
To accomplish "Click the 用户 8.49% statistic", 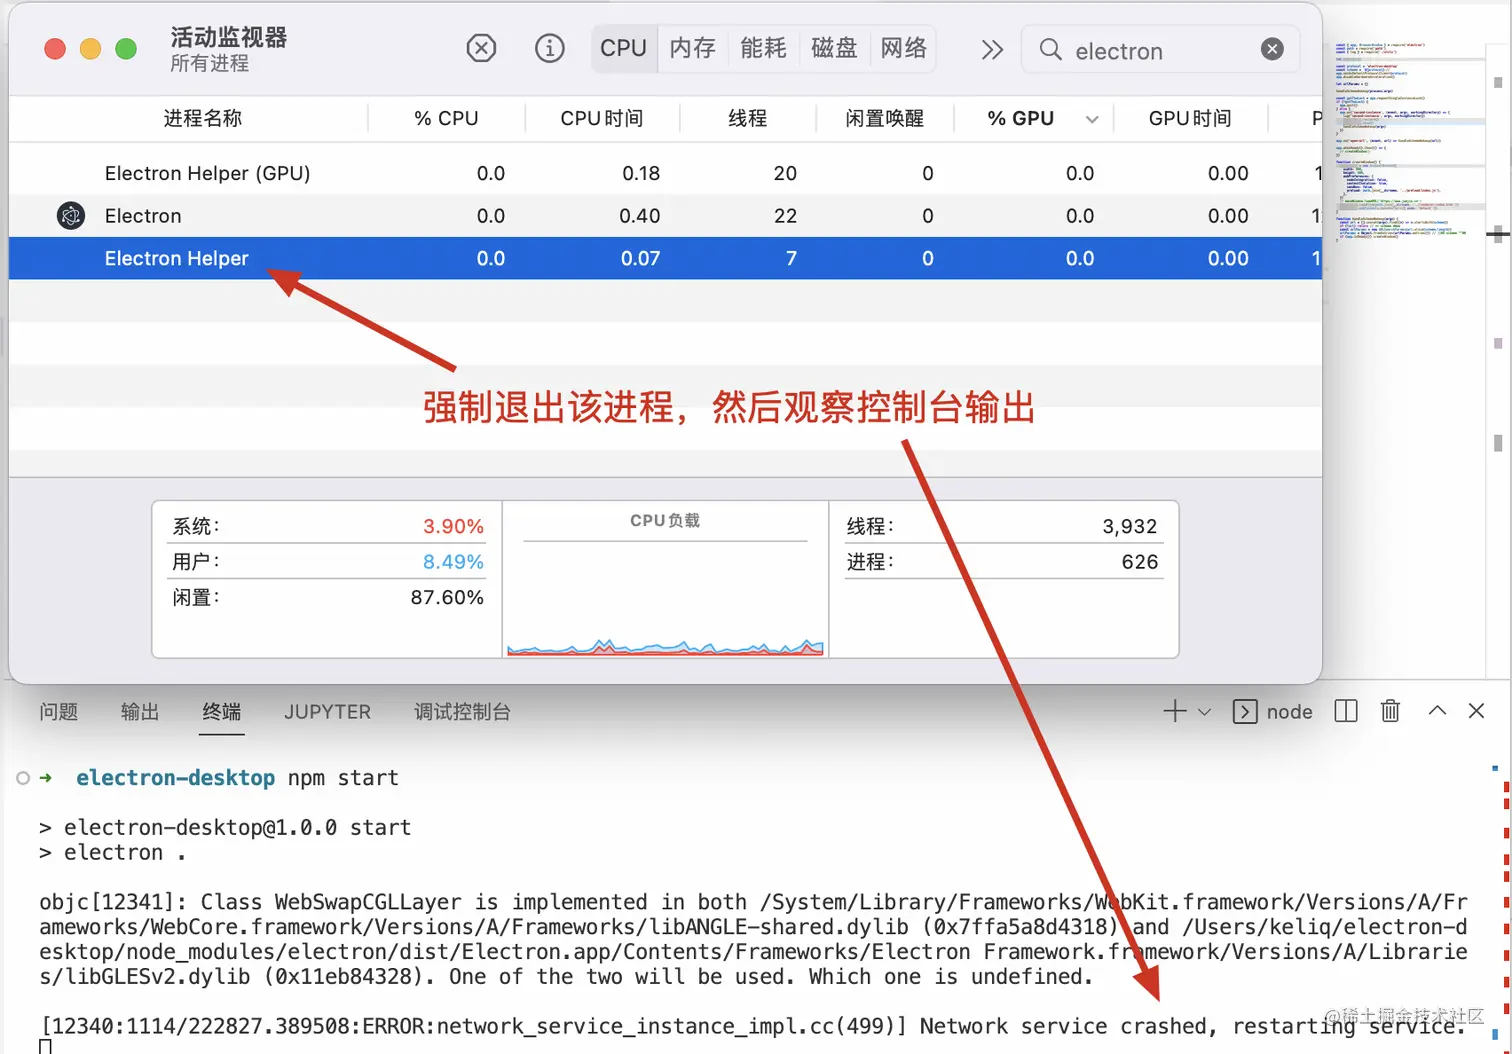I will pyautogui.click(x=328, y=562).
